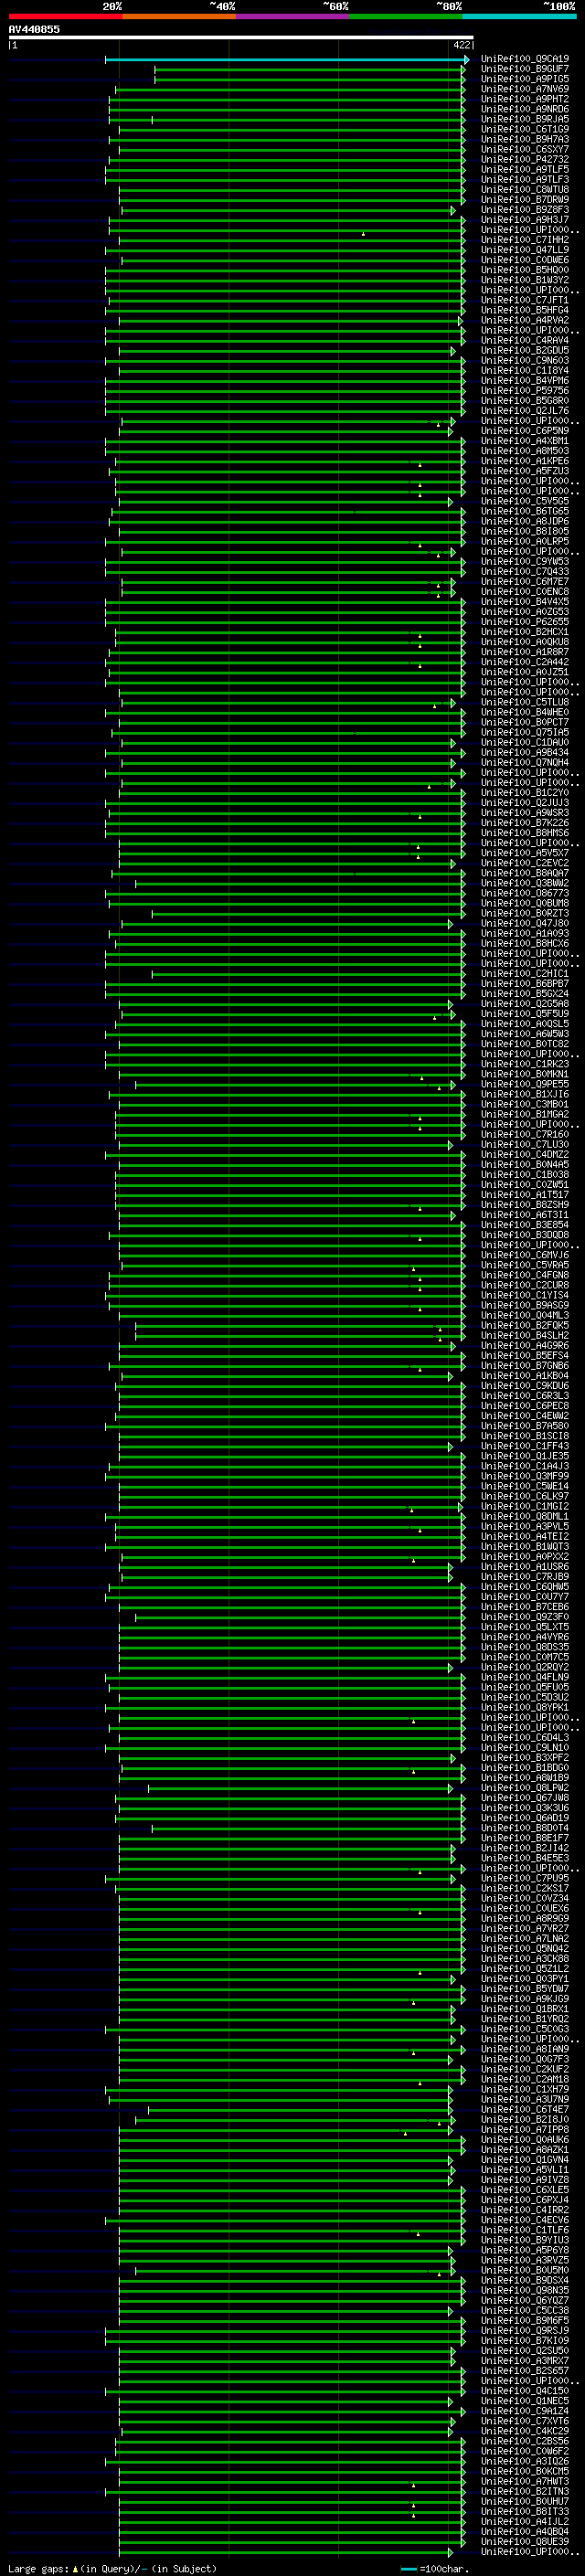Select the UniRef100_C7XVT6 label
Image resolution: width=585 pixels, height=2576 pixels.
pos(525,2421)
